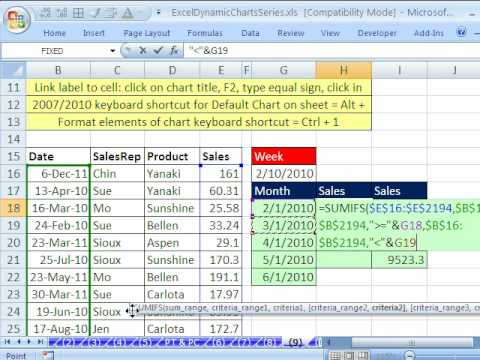Switch to Normal view in status bar
The image size is (480, 360).
pyautogui.click(x=336, y=356)
